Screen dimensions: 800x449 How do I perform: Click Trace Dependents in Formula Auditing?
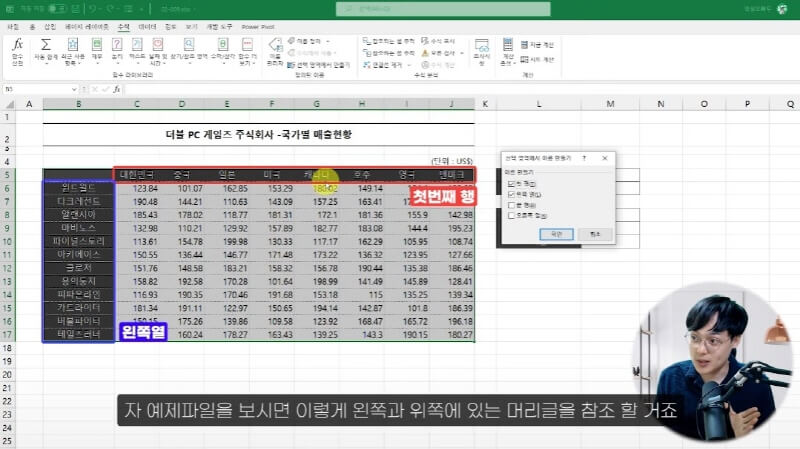[388, 53]
